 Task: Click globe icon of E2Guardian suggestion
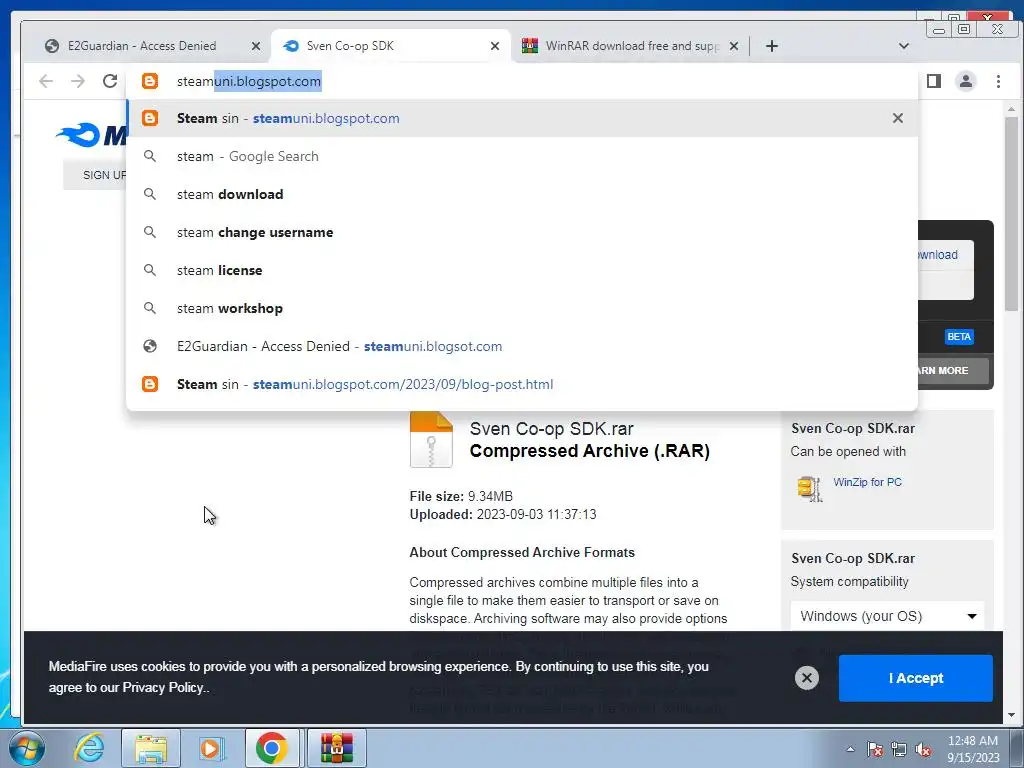(150, 346)
